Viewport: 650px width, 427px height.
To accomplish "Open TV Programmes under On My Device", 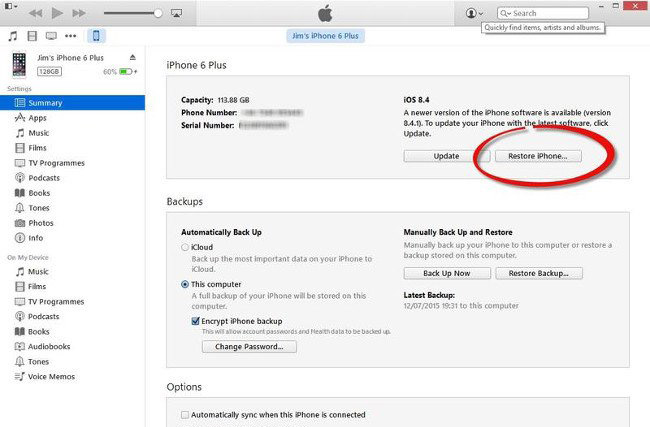I will pos(73,301).
